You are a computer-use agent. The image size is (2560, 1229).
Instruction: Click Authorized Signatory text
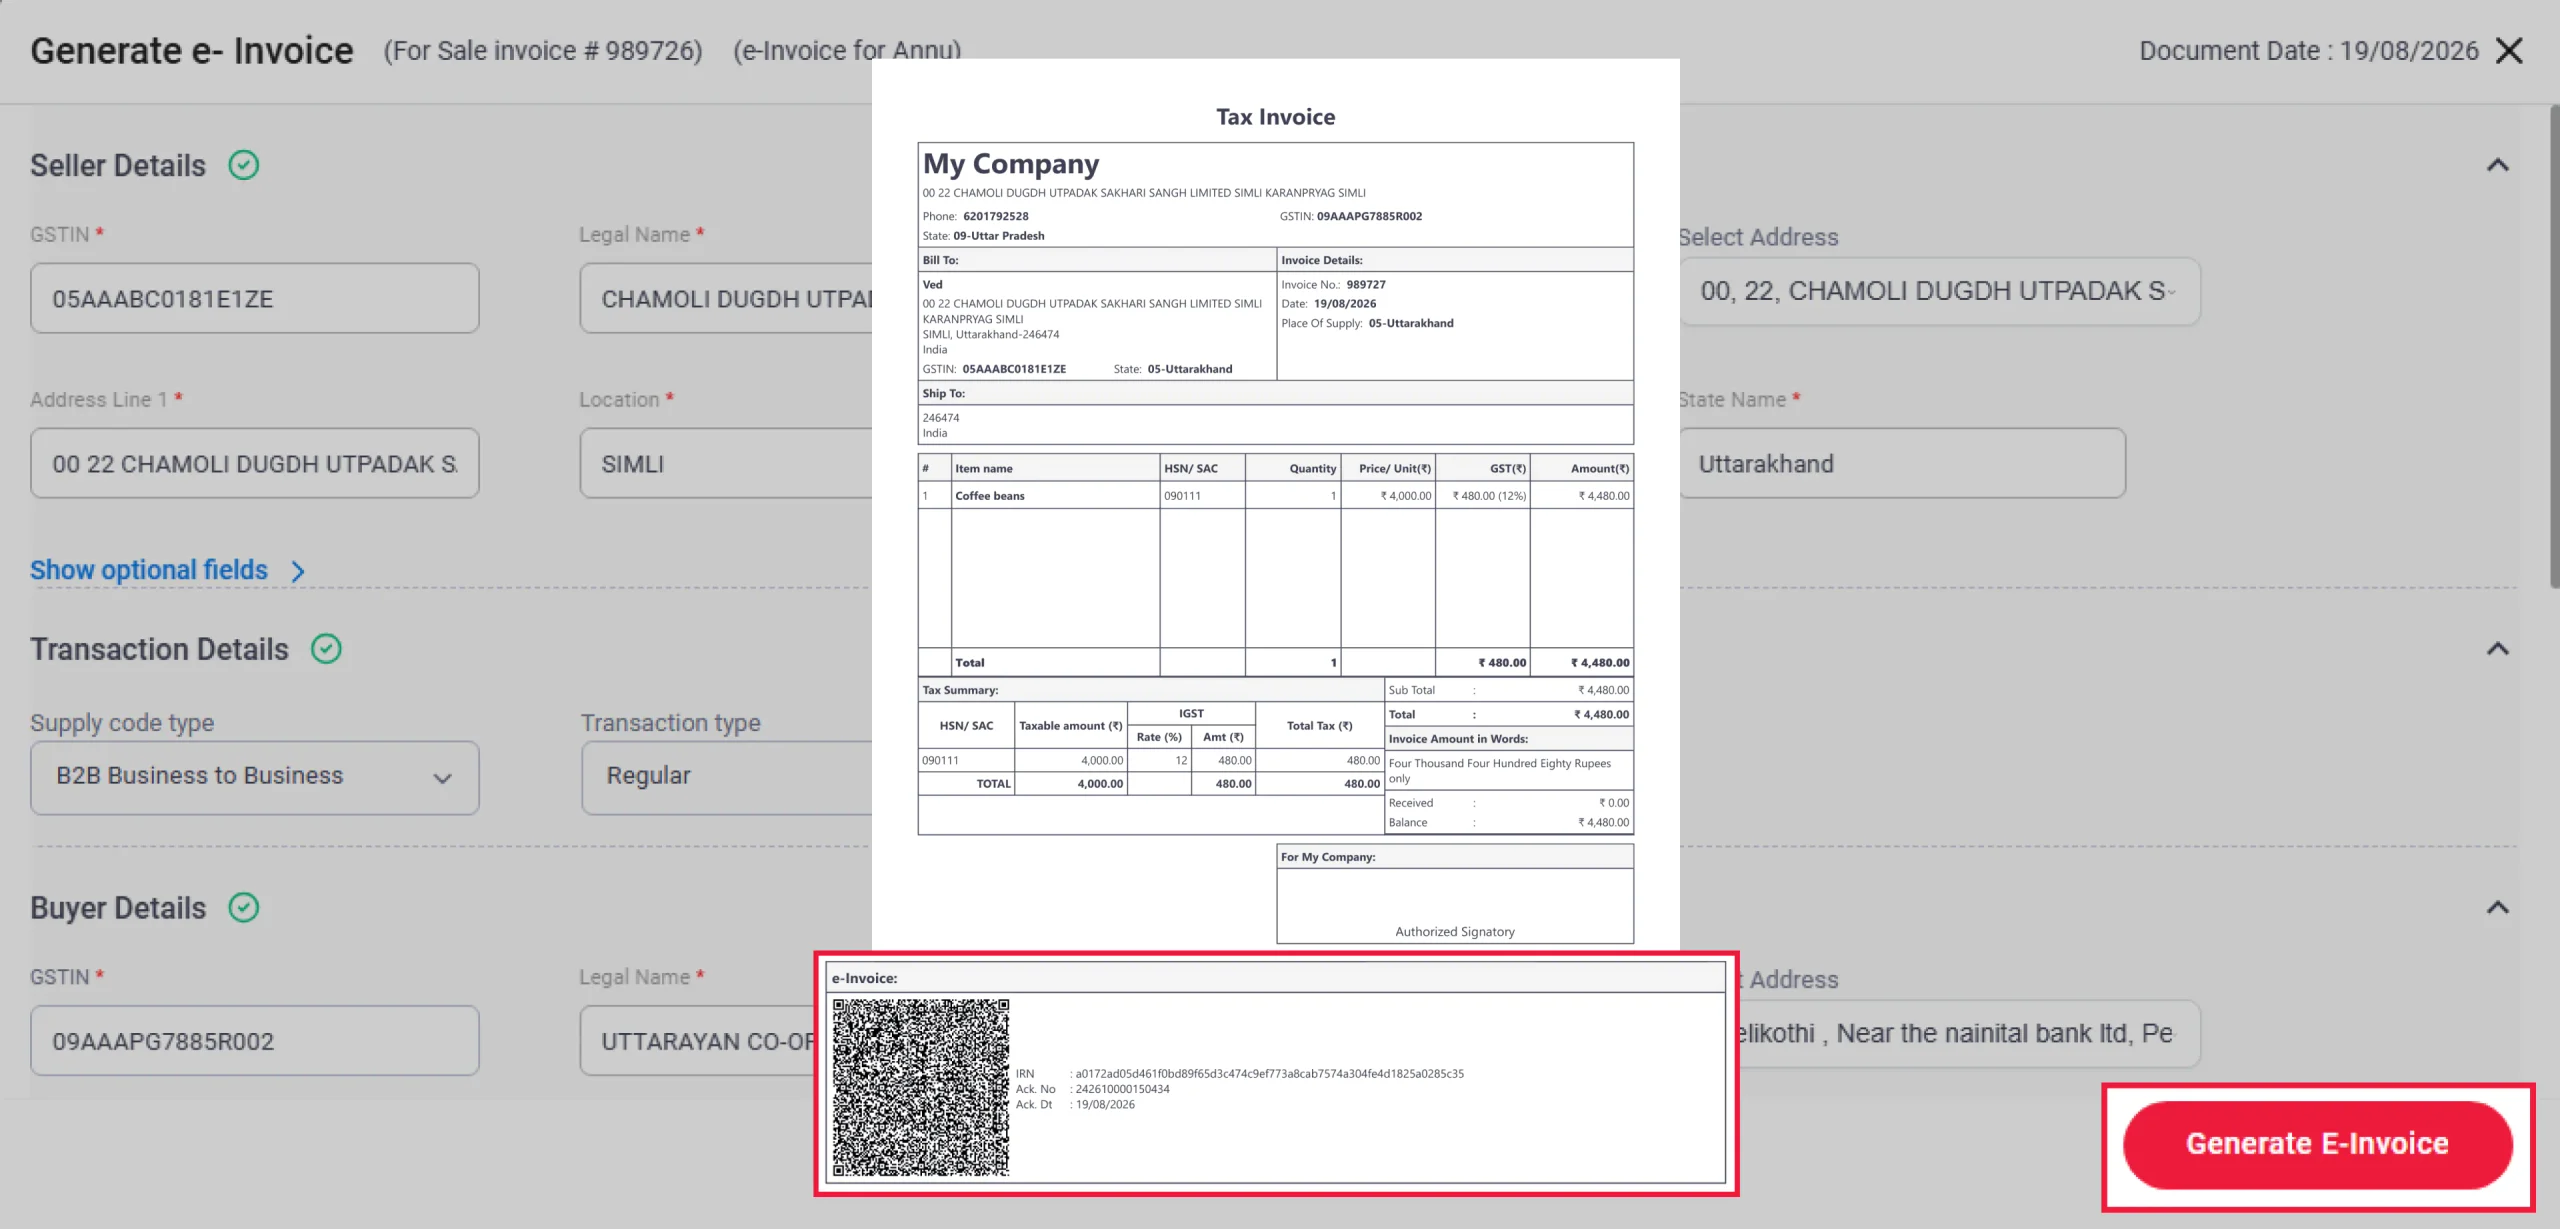(x=1455, y=931)
